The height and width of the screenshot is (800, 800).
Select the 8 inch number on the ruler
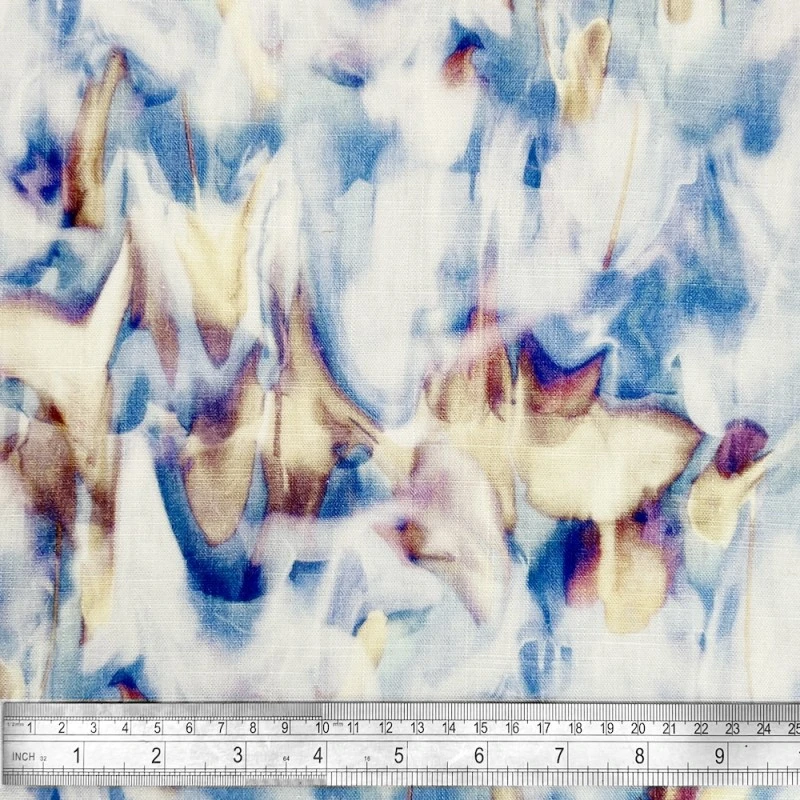pyautogui.click(x=639, y=755)
